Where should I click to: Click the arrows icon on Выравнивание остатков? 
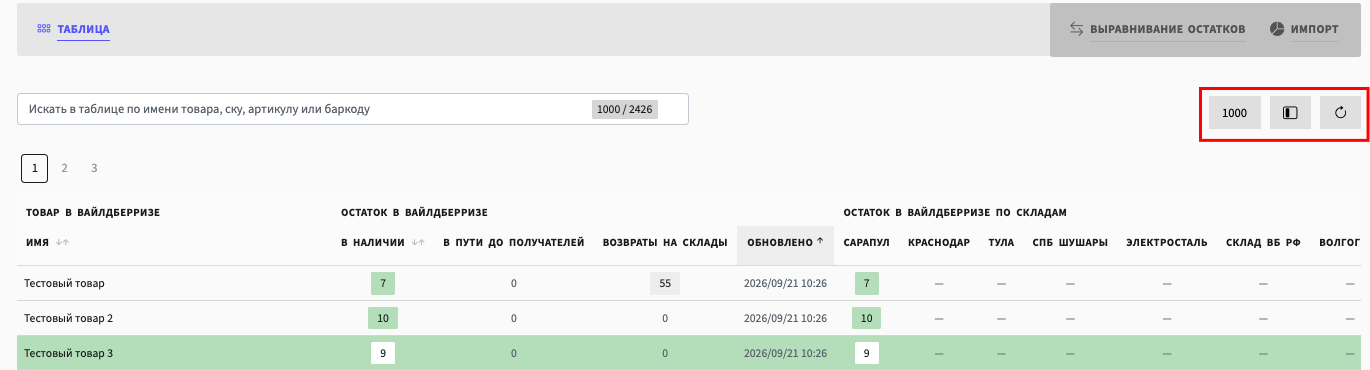1077,29
